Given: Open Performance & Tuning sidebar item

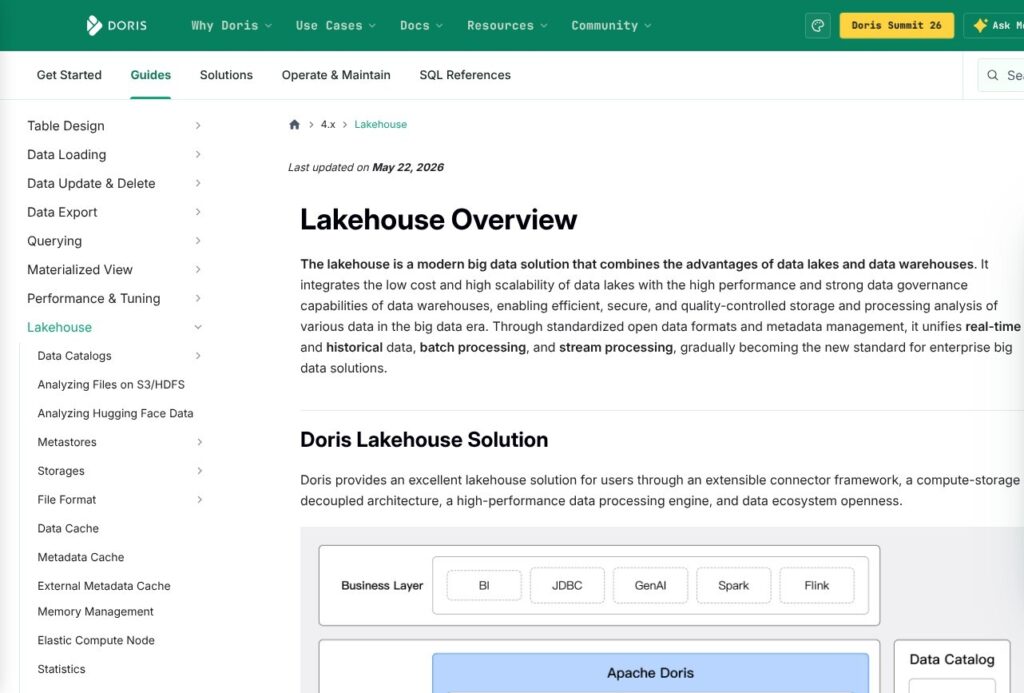Looking at the screenshot, I should tap(93, 298).
